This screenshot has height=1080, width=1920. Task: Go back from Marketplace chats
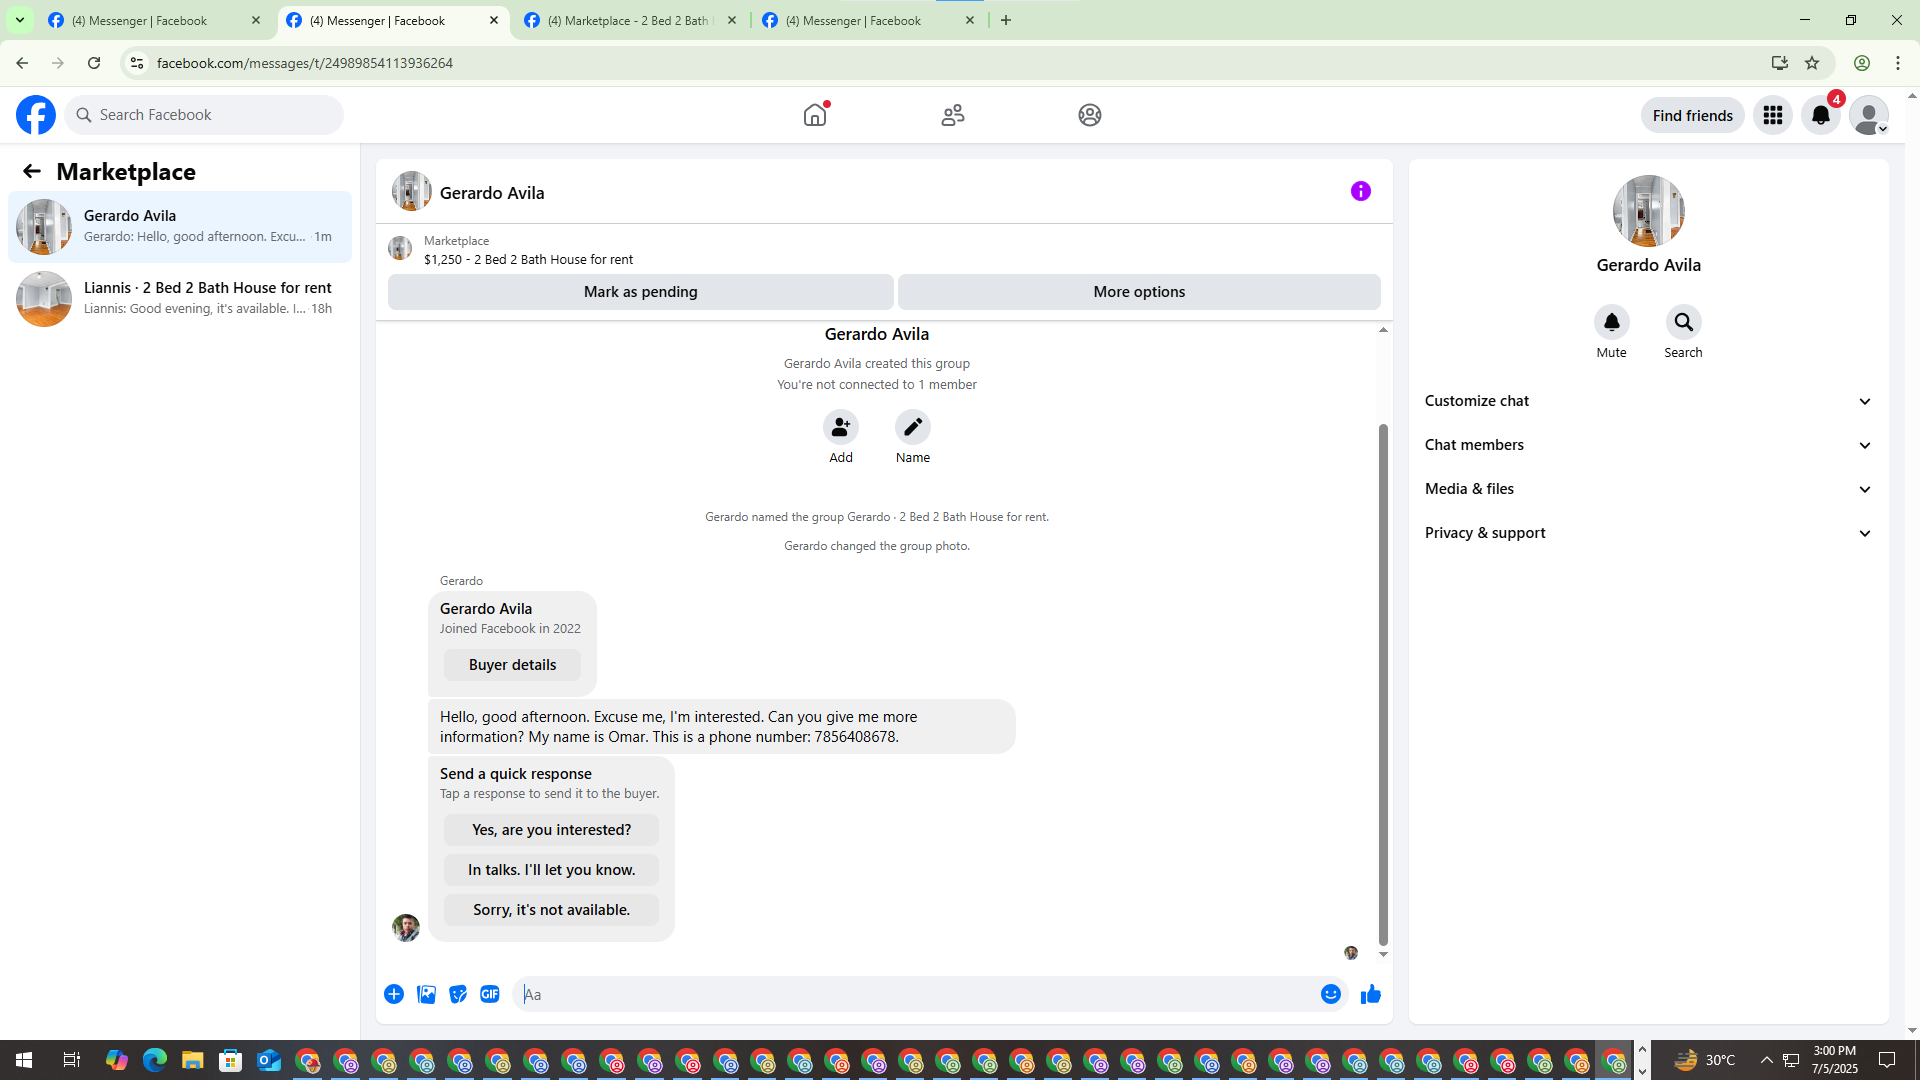point(32,171)
